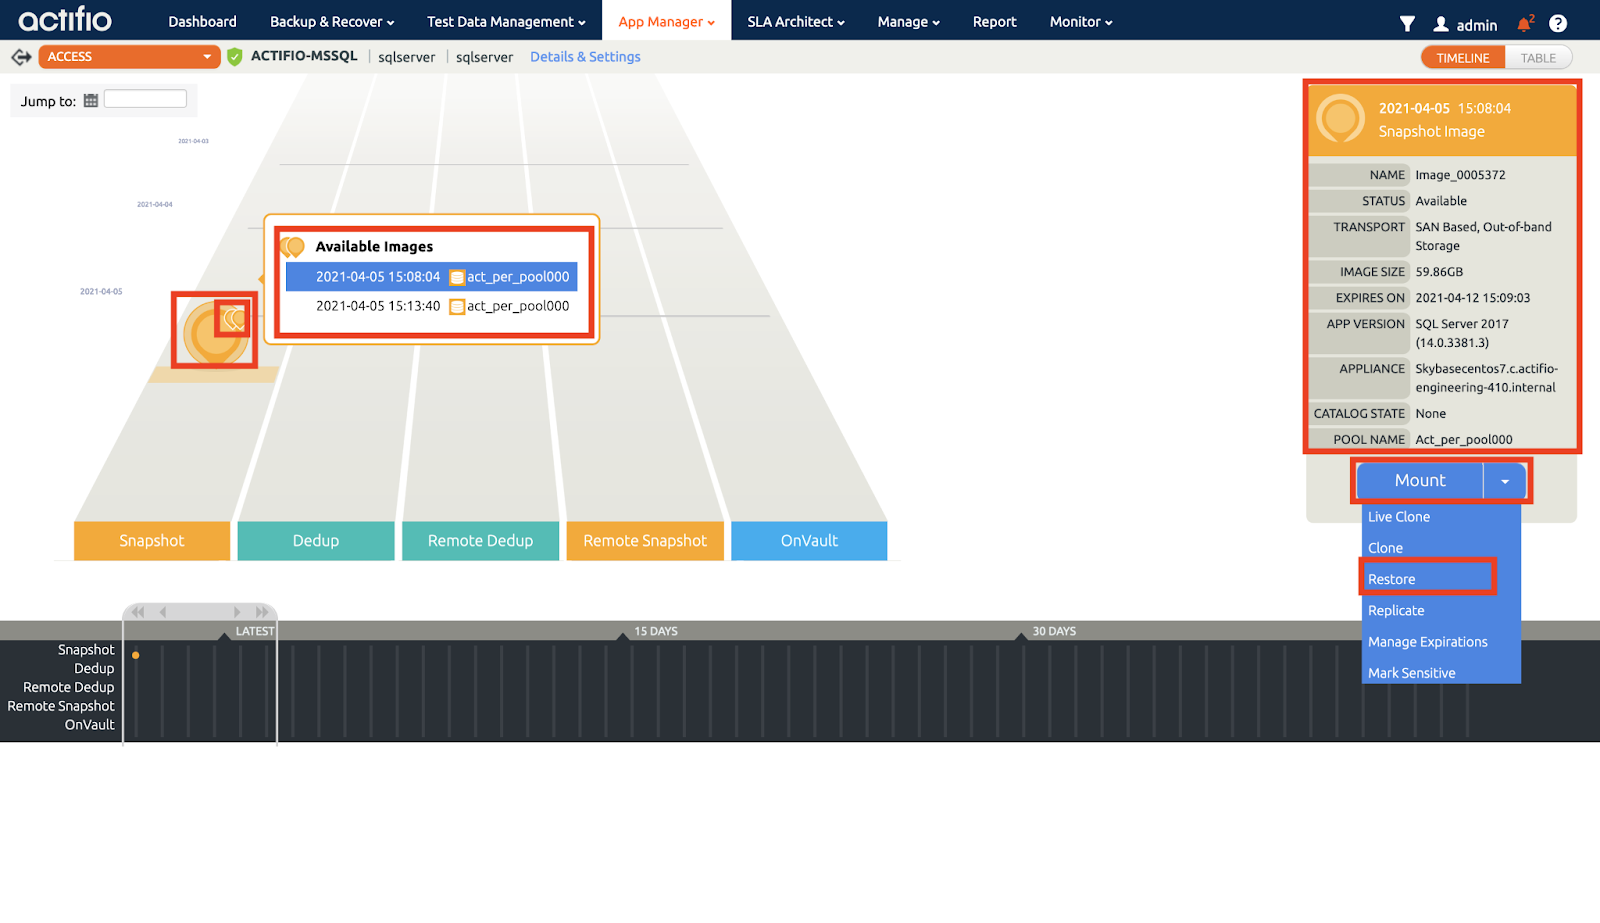Image resolution: width=1600 pixels, height=923 pixels.
Task: Select image 2021-04-05 15:13:40
Action: tap(431, 307)
